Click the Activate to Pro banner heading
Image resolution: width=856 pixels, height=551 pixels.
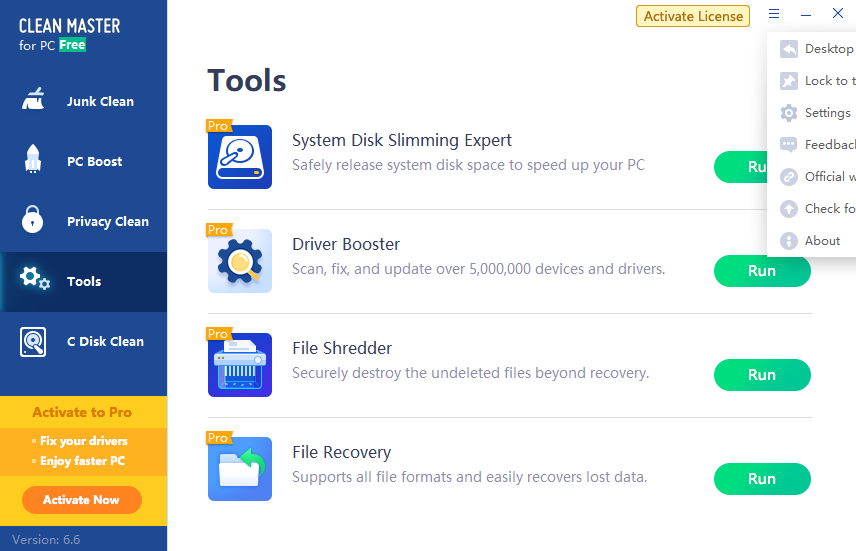82,412
